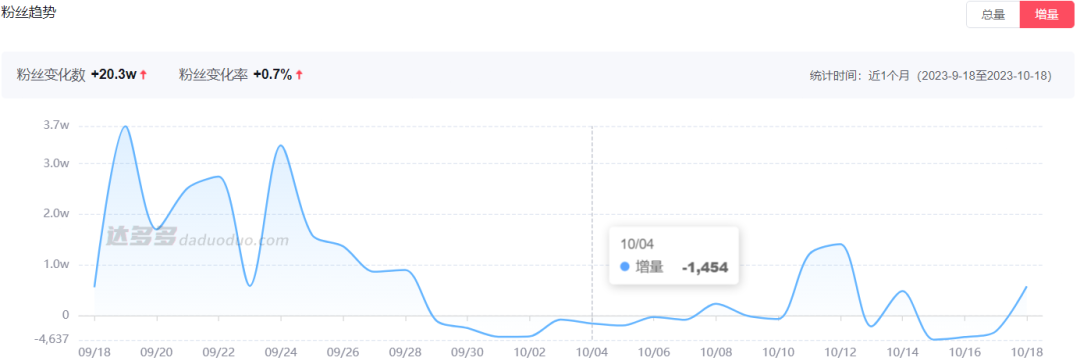Select the 10/12 x-axis date label

pos(841,351)
